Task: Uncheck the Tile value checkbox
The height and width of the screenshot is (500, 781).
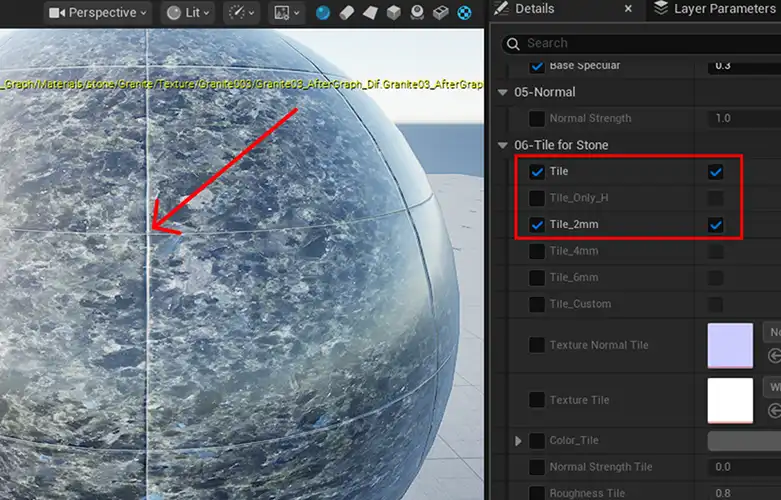Action: click(x=716, y=172)
